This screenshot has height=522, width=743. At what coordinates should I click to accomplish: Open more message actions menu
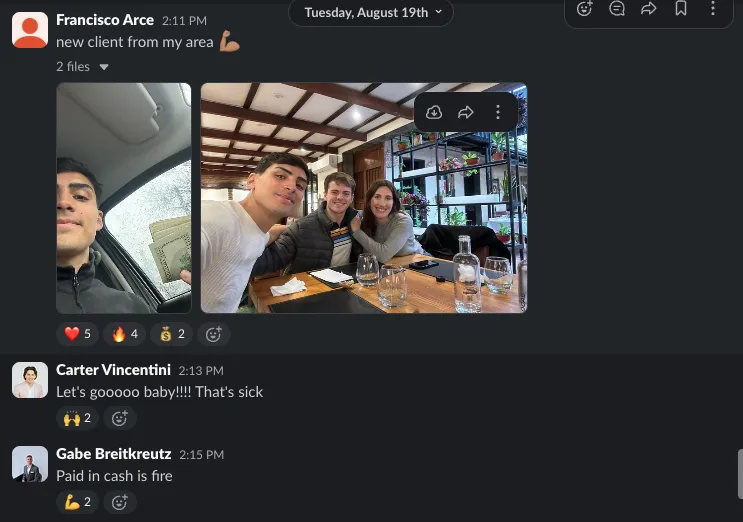[713, 9]
